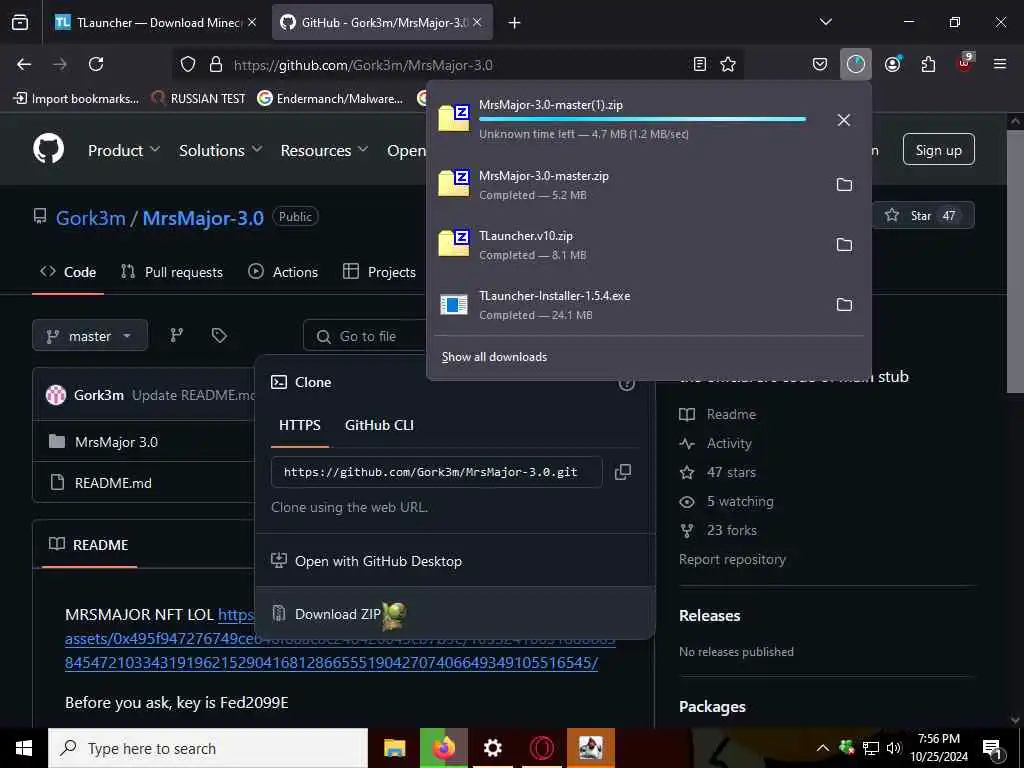The image size is (1024, 768).
Task: Select the HTTPS clone tab
Action: (x=300, y=425)
